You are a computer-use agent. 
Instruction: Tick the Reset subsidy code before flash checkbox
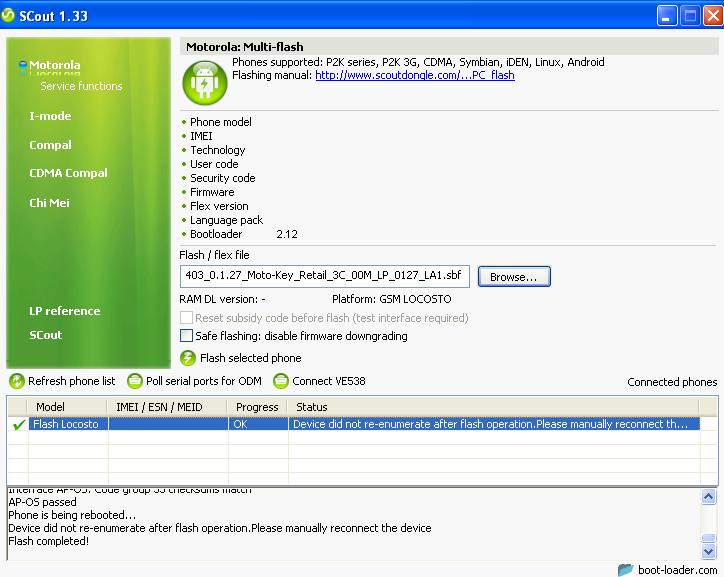pos(186,318)
